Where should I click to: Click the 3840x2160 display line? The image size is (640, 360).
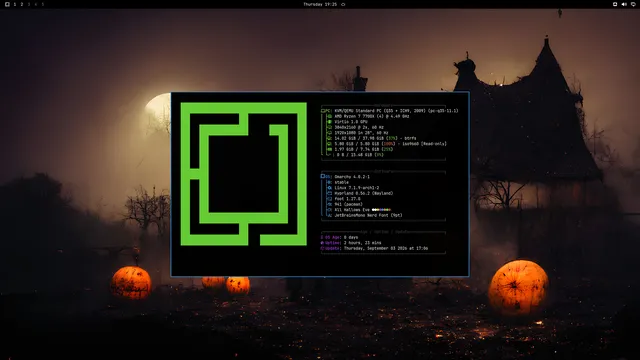pyautogui.click(x=359, y=127)
